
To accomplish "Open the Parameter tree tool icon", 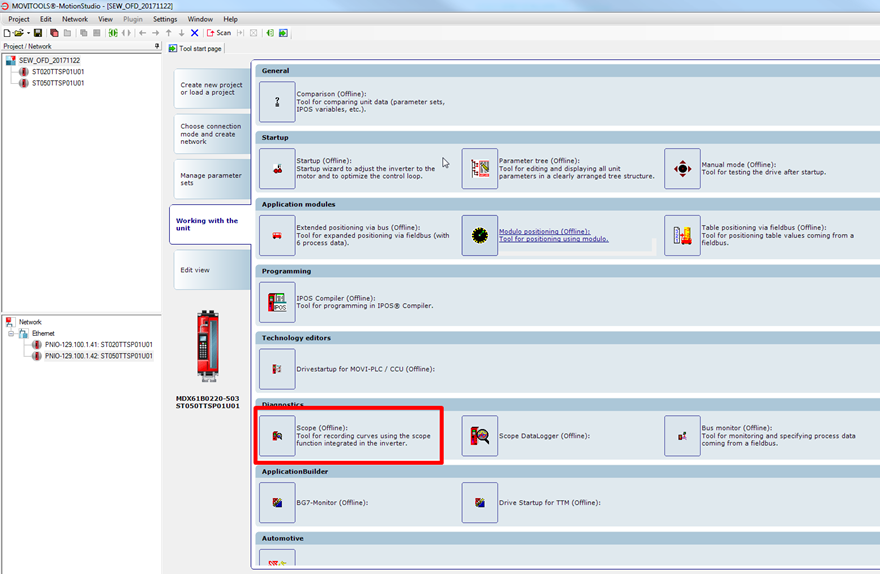I will tap(480, 169).
